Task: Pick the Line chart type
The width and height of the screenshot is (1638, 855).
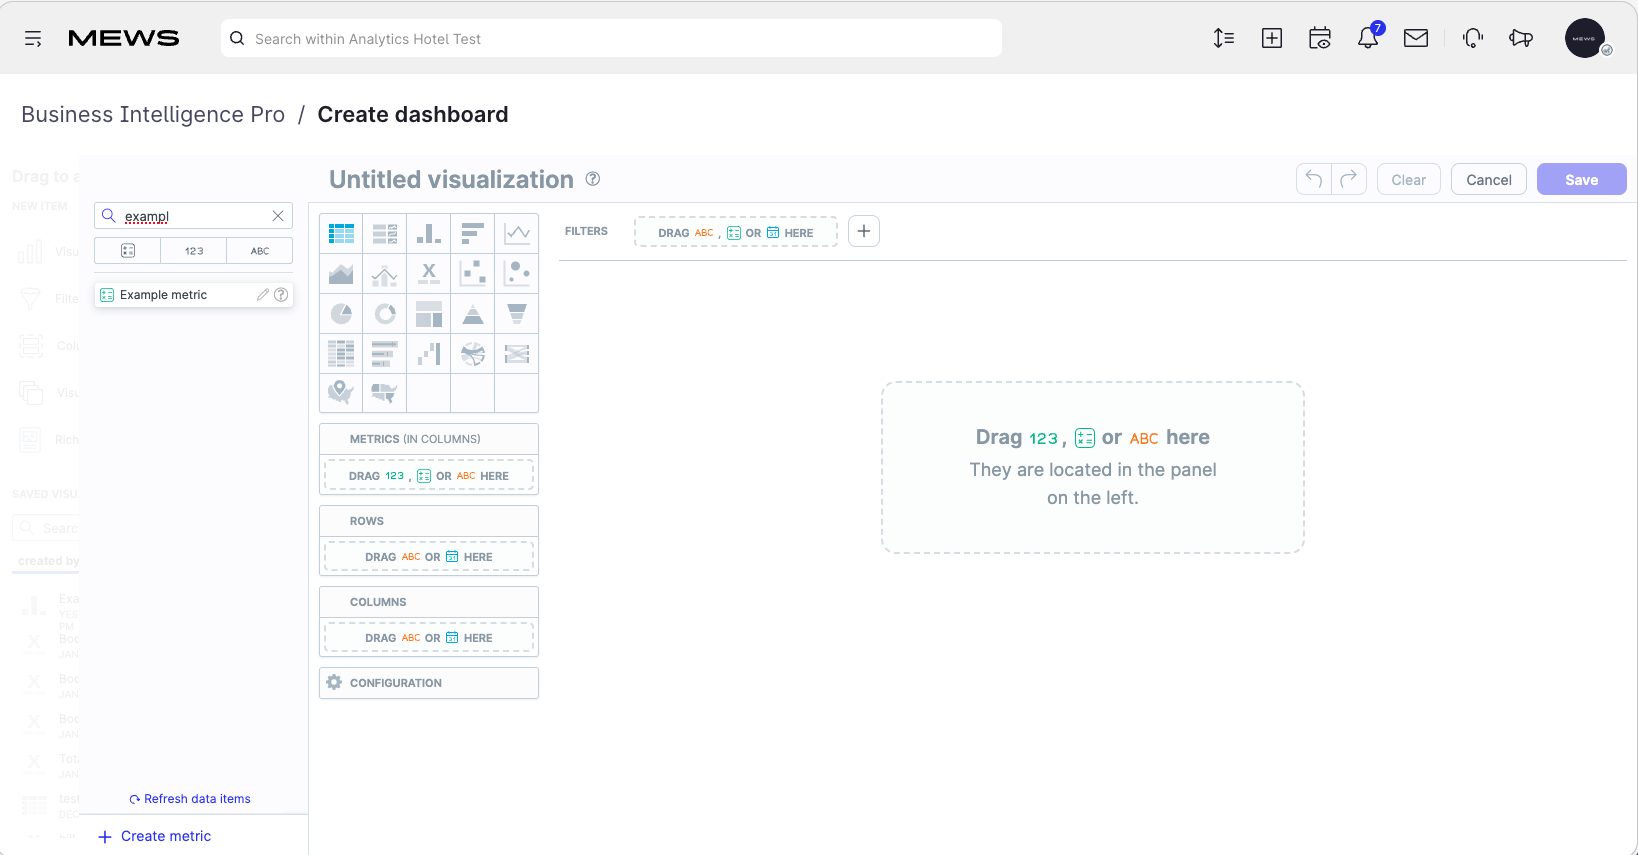Action: (x=517, y=234)
